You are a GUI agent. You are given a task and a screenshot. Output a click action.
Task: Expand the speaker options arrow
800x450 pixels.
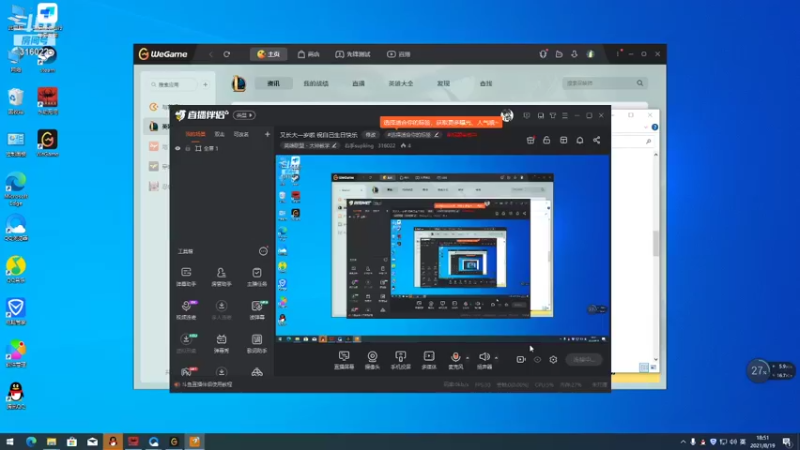click(x=496, y=358)
